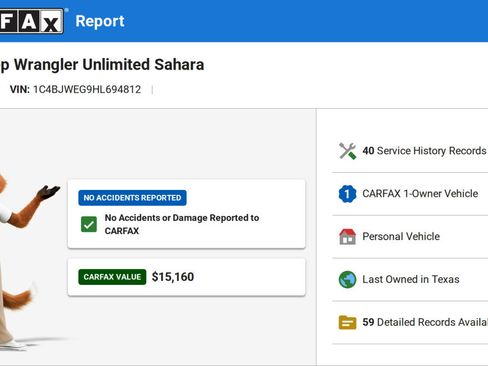Click the VIN: label
The height and width of the screenshot is (366, 488).
[x=20, y=89]
